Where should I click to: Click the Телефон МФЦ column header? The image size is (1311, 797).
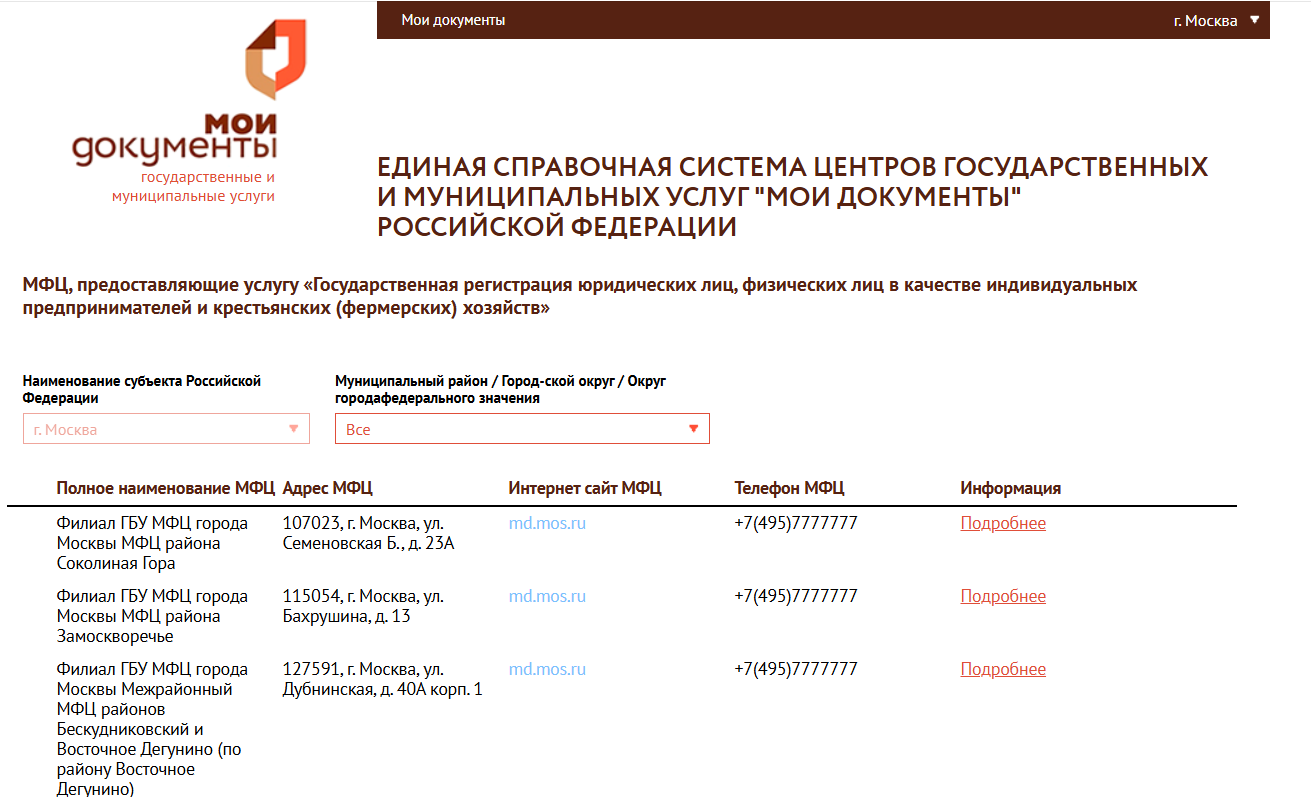(789, 488)
